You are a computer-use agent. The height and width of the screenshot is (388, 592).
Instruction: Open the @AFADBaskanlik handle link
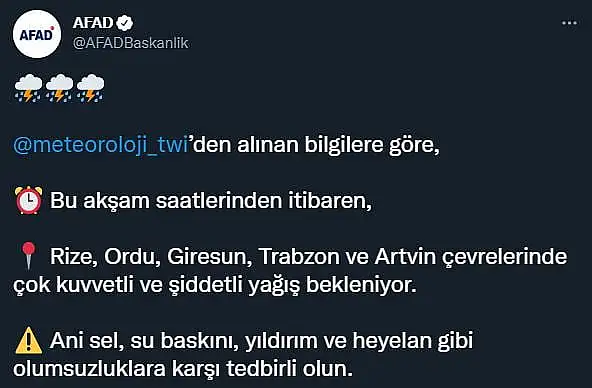(x=131, y=43)
